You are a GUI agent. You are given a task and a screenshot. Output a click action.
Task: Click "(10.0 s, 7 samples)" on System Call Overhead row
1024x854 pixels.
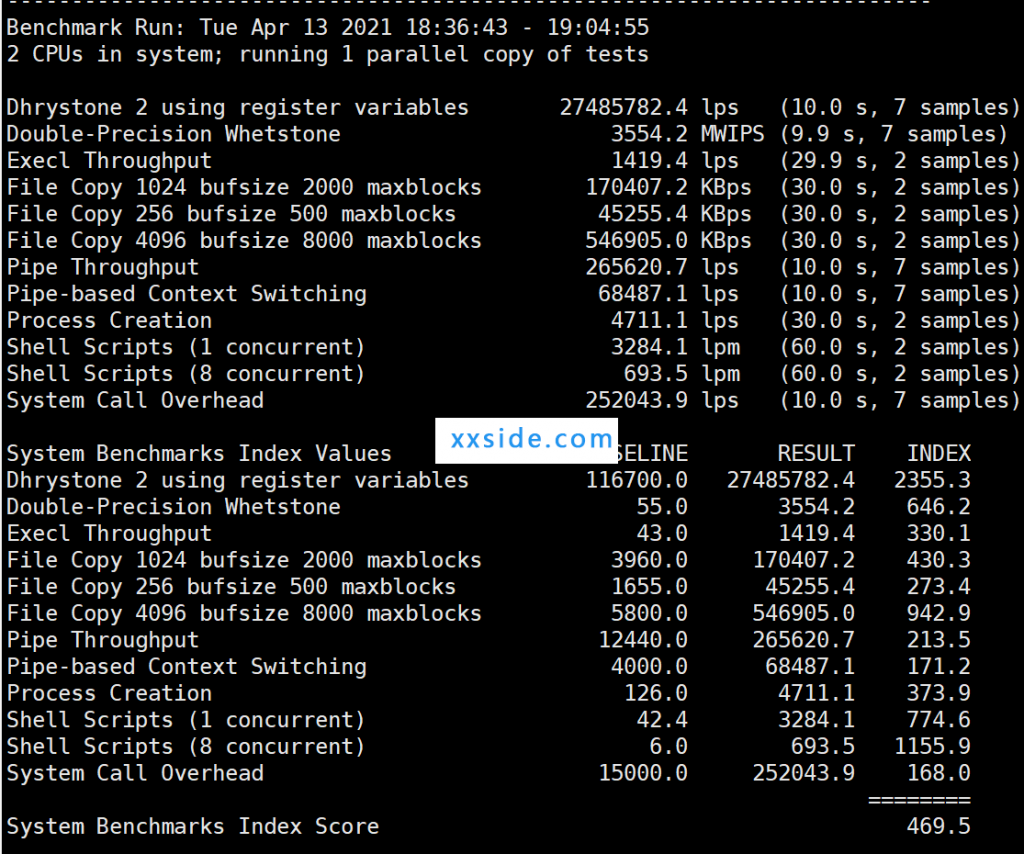point(900,400)
